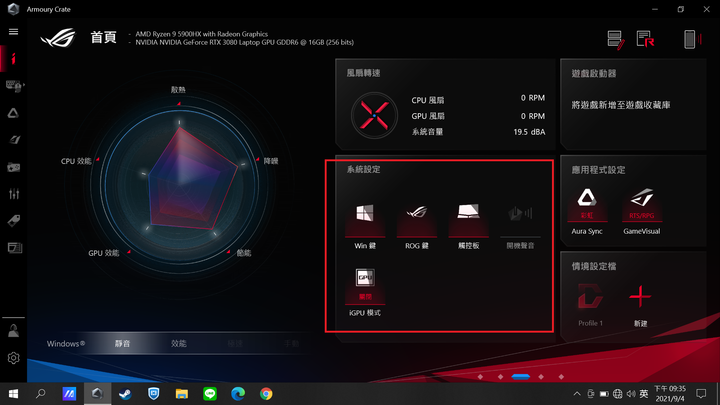Select Profile 1 in 情境設定檔

590,304
